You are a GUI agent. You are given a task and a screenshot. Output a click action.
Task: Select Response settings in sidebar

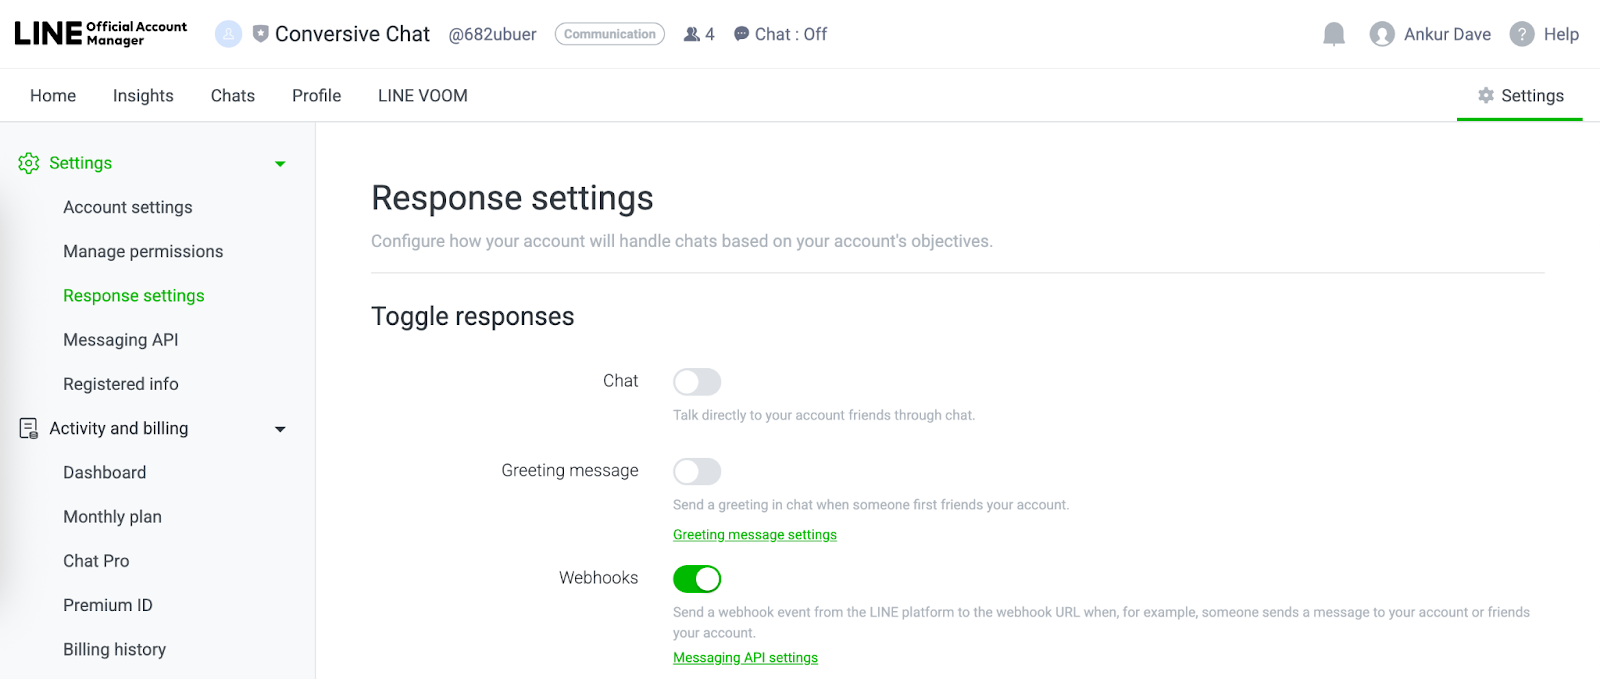pyautogui.click(x=134, y=295)
